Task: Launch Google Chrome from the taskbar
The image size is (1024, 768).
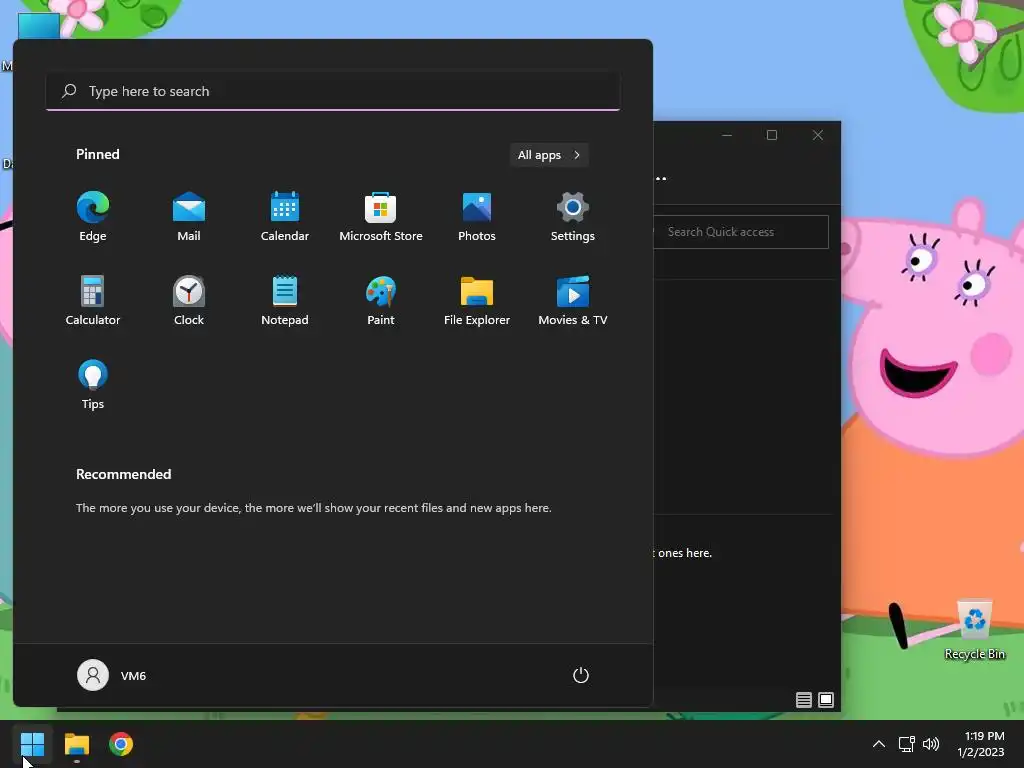Action: pos(121,744)
